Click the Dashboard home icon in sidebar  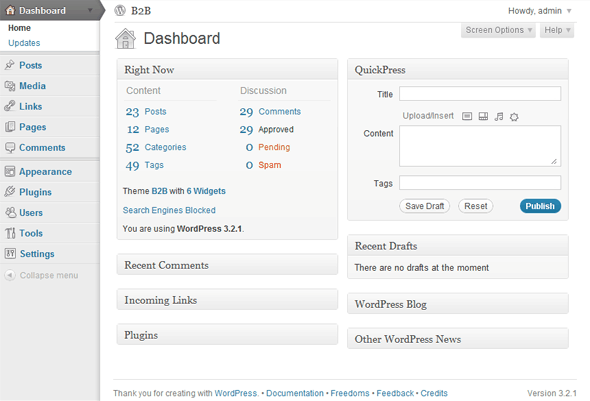click(10, 10)
